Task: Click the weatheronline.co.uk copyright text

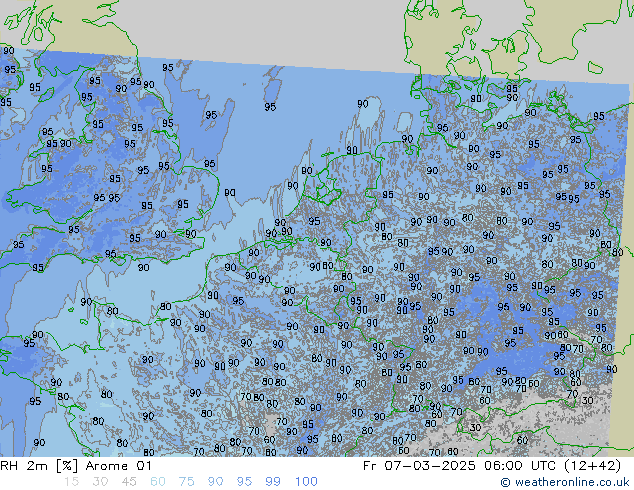Action: click(565, 482)
